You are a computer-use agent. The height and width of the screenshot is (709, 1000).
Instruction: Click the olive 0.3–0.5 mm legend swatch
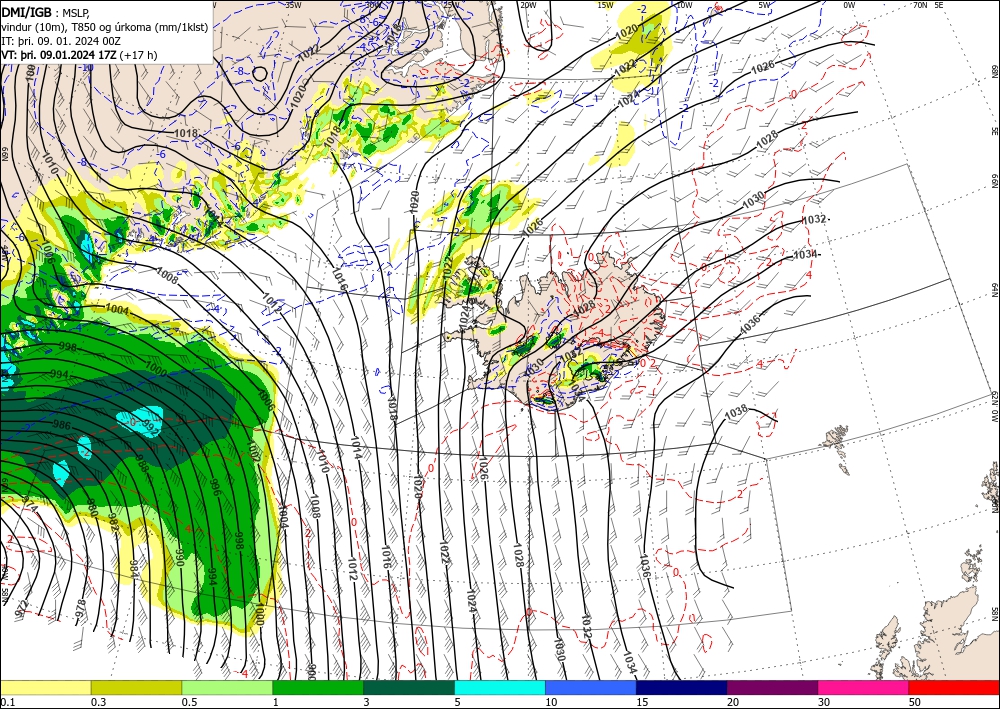pos(136,687)
